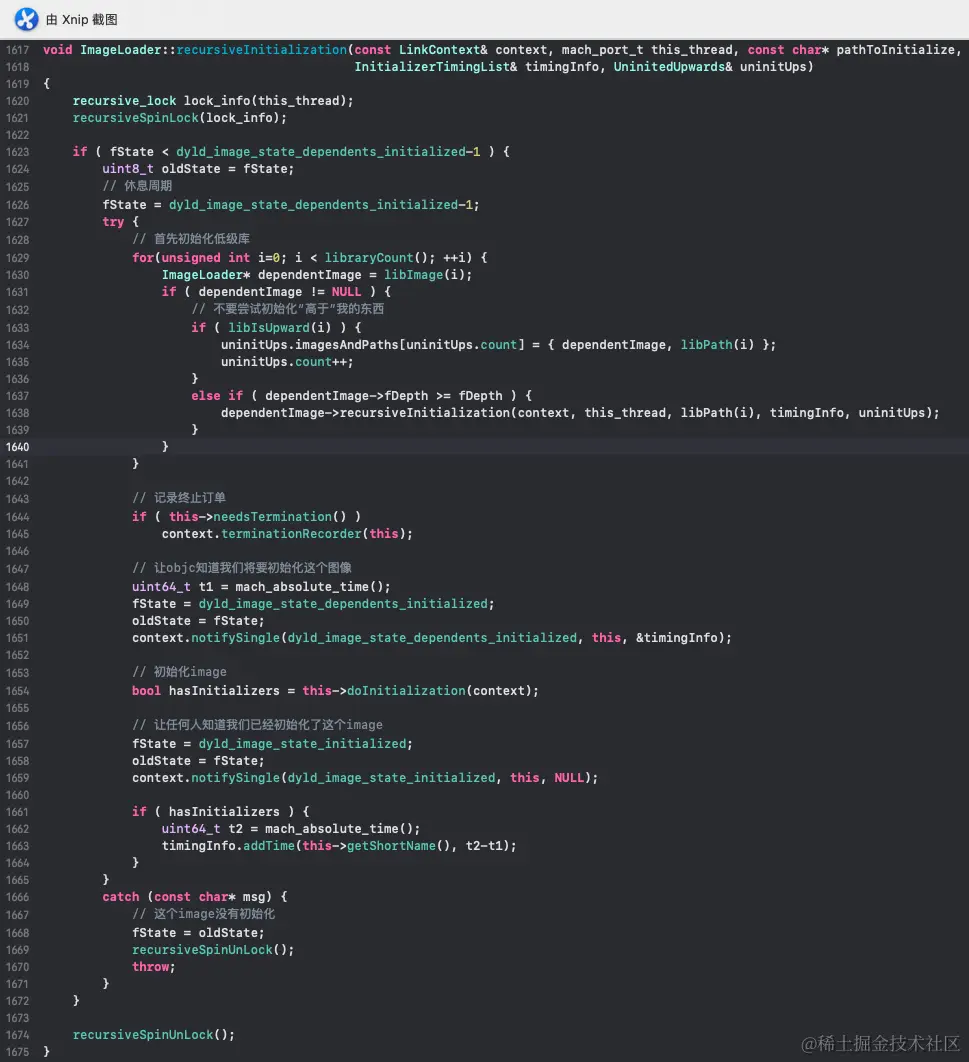This screenshot has height=1062, width=969.
Task: Click 'dyld_image_state_initialized' on line 1657
Action: pyautogui.click(x=302, y=744)
